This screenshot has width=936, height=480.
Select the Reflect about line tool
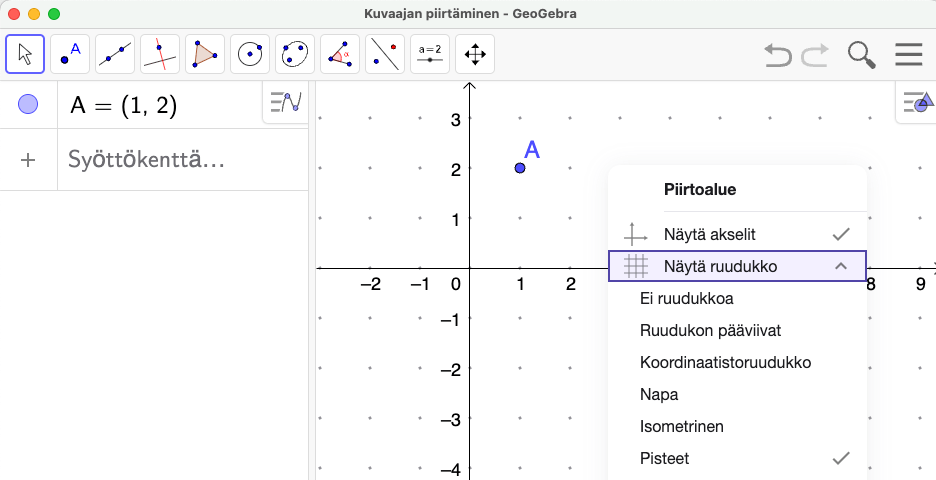385,54
